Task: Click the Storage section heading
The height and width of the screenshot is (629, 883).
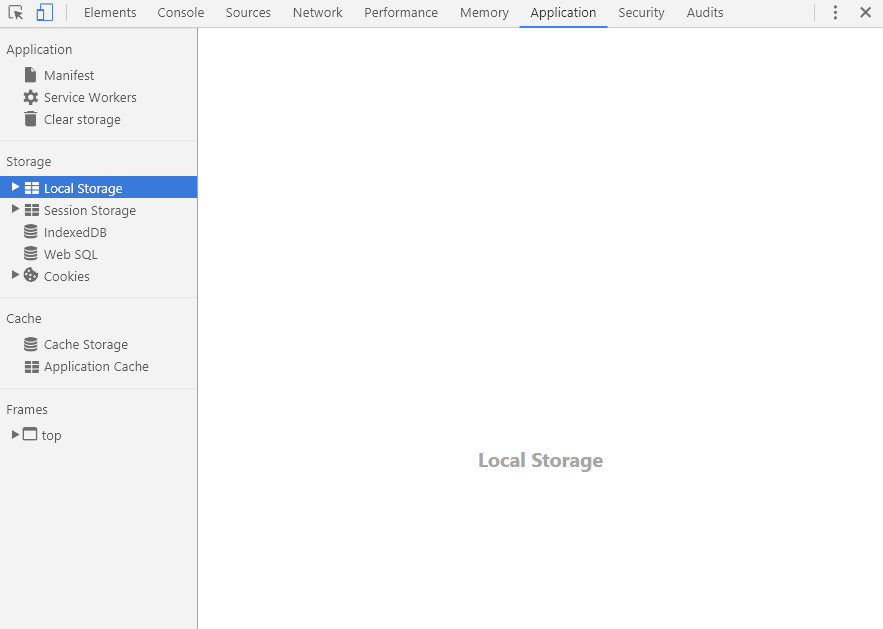Action: click(x=29, y=162)
